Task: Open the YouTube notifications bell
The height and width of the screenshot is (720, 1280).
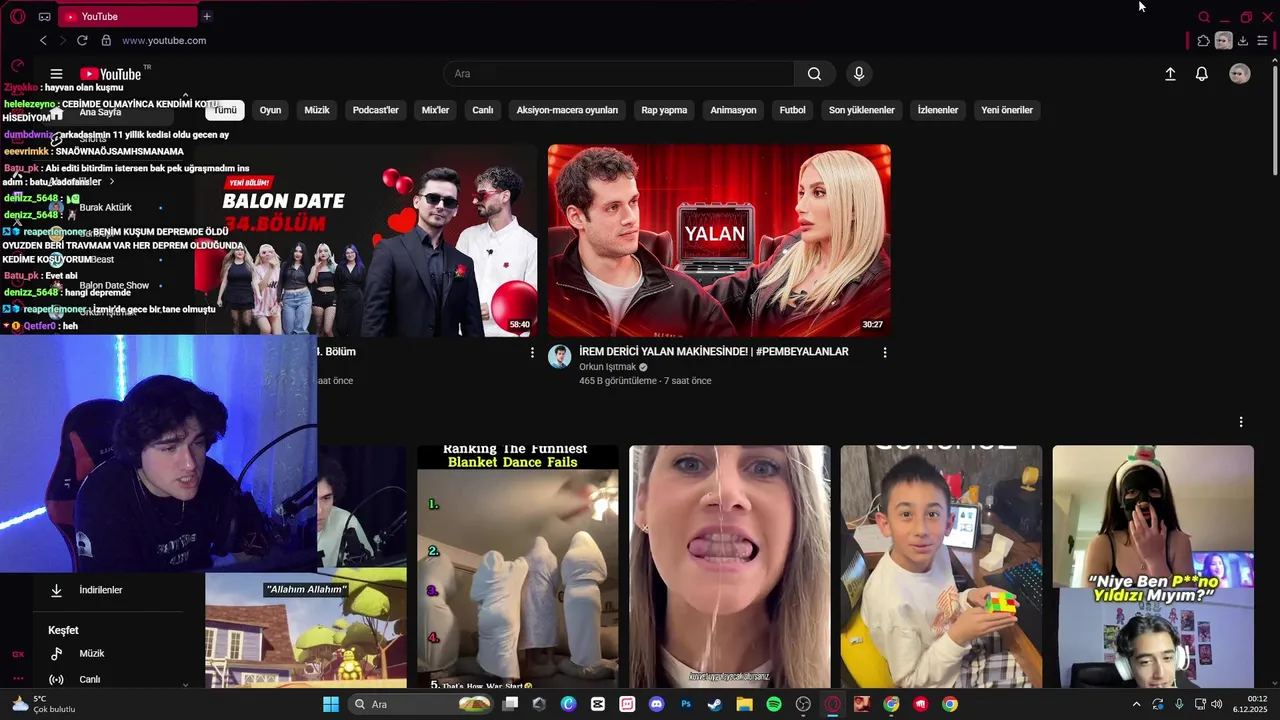Action: click(1202, 74)
